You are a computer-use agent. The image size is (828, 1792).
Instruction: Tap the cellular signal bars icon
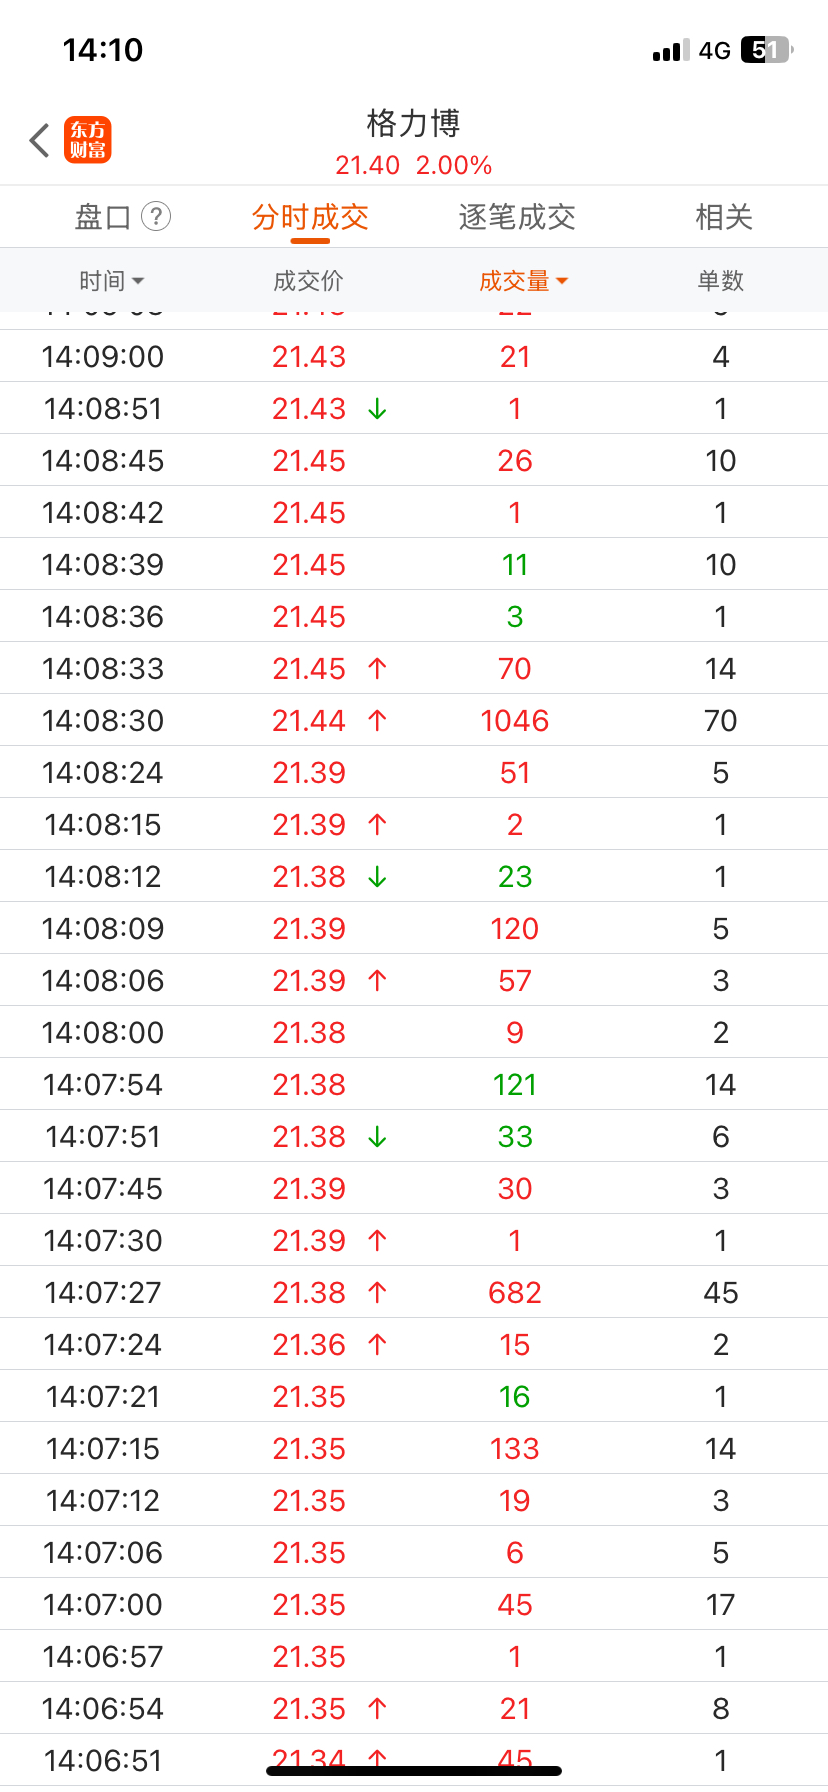click(671, 51)
